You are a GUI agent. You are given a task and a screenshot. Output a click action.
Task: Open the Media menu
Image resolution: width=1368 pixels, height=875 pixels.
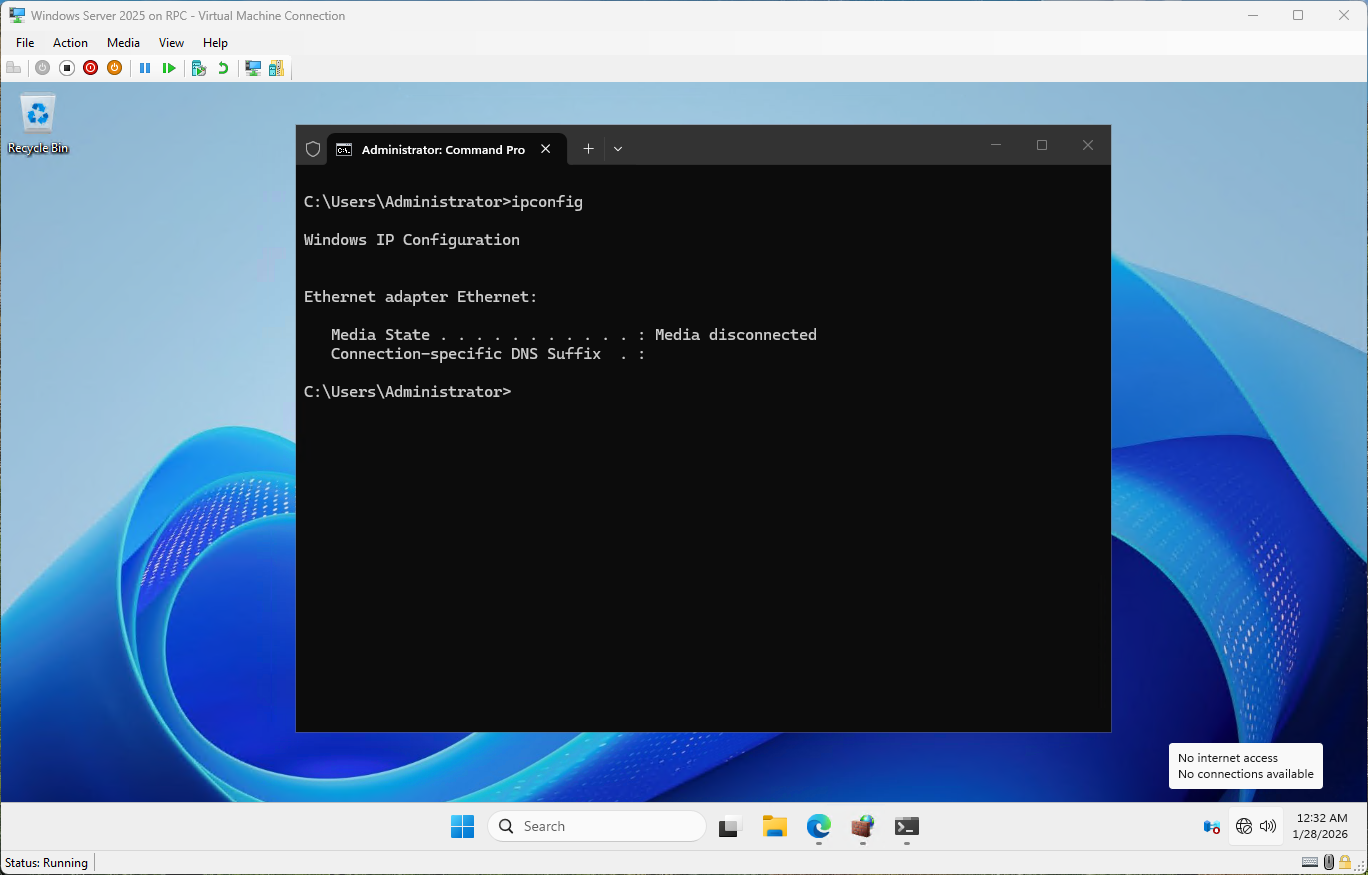click(x=123, y=43)
